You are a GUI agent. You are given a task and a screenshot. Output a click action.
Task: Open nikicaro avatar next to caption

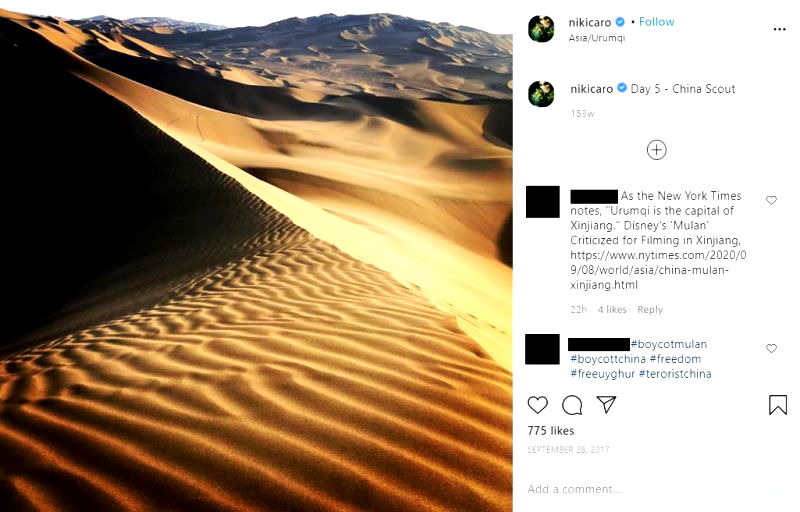coord(541,94)
